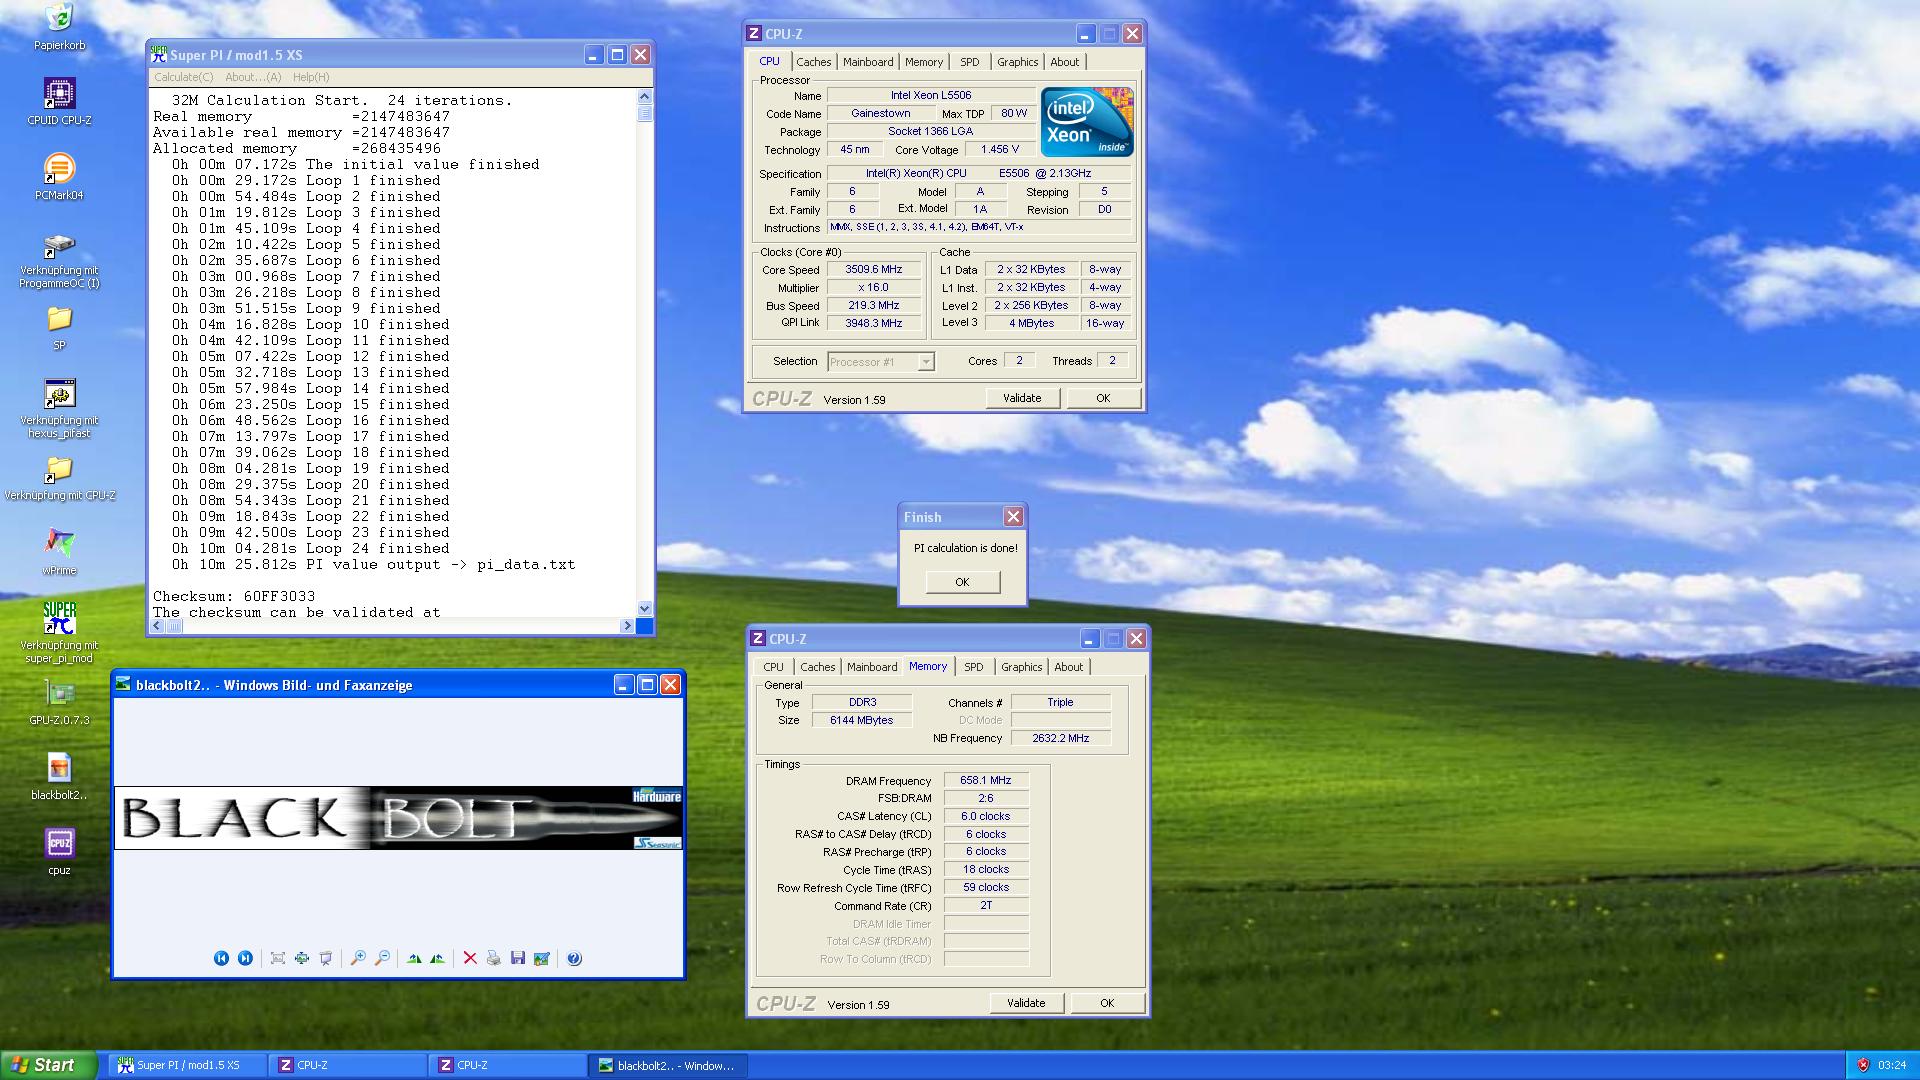Switch to Memory tab in top CPU-Z
The height and width of the screenshot is (1080, 1920).
tap(924, 62)
